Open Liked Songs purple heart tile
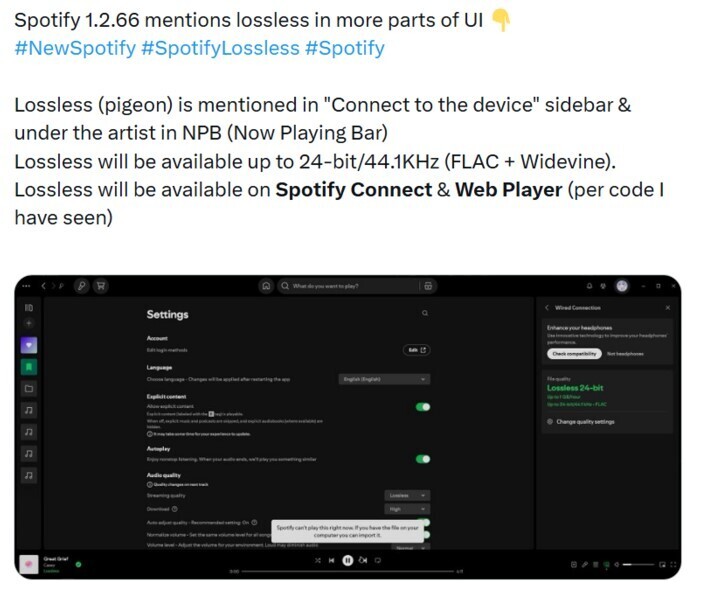This screenshot has width=706, height=594. click(x=29, y=345)
